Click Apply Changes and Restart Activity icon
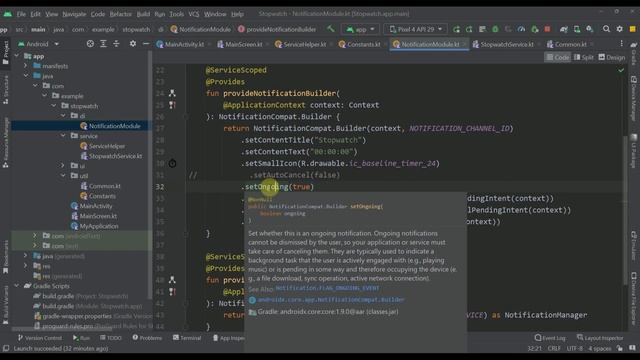This screenshot has height=360, width=640. point(469,29)
